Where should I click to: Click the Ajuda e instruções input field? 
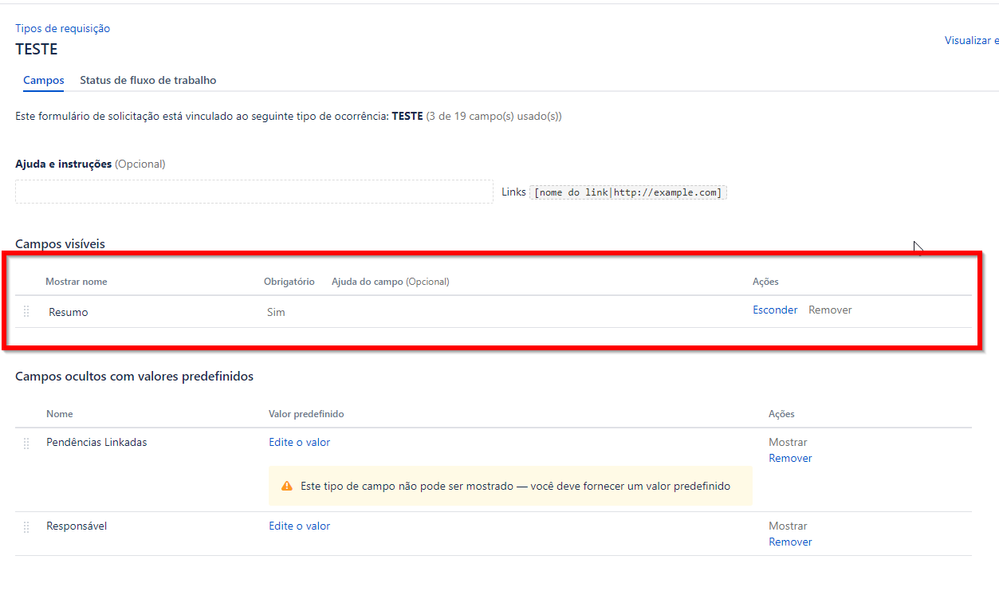coord(254,192)
